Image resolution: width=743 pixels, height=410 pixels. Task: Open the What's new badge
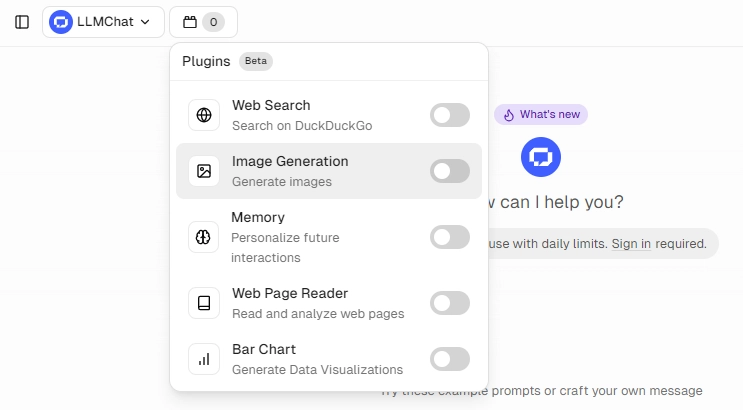click(x=541, y=115)
